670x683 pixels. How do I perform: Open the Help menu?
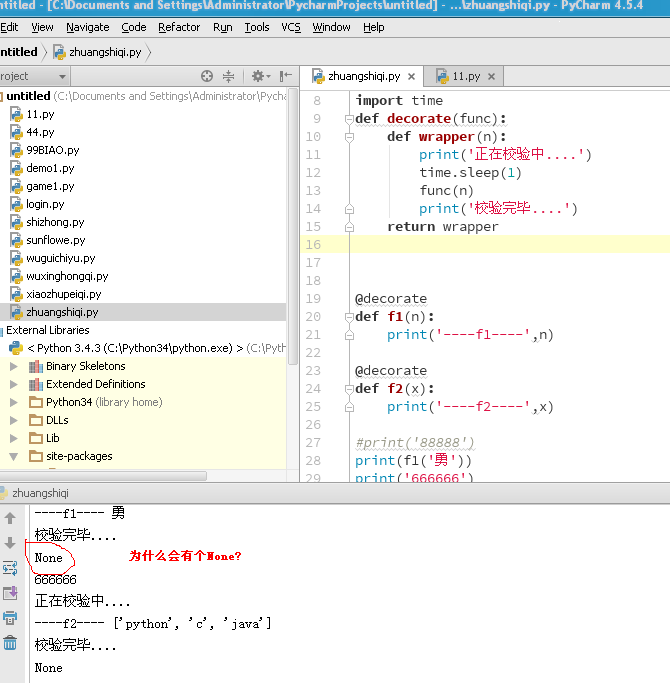click(x=374, y=27)
